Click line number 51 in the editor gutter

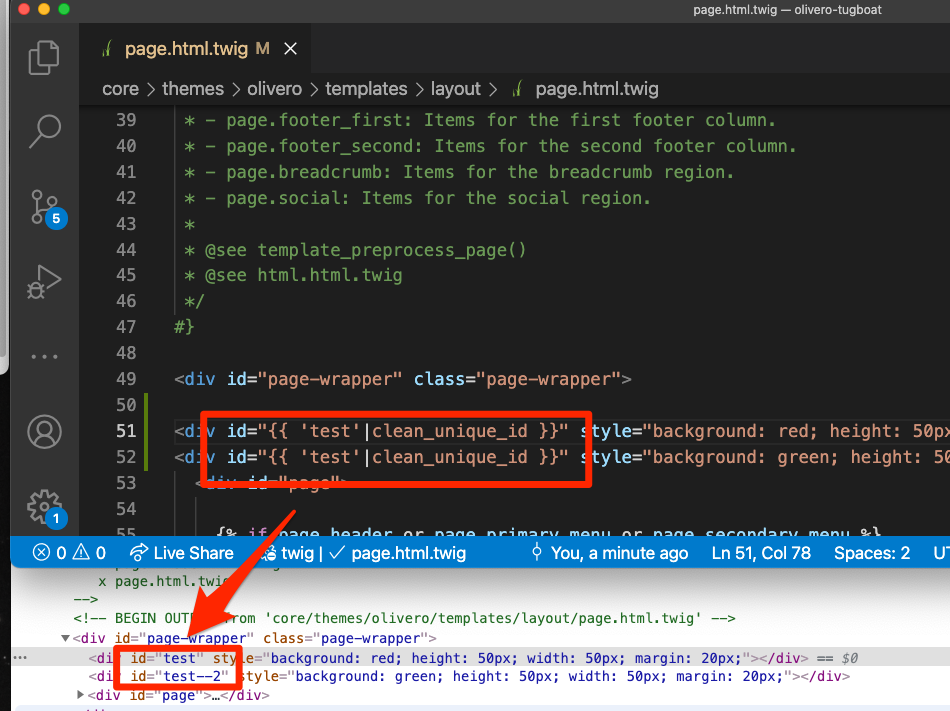(127, 431)
